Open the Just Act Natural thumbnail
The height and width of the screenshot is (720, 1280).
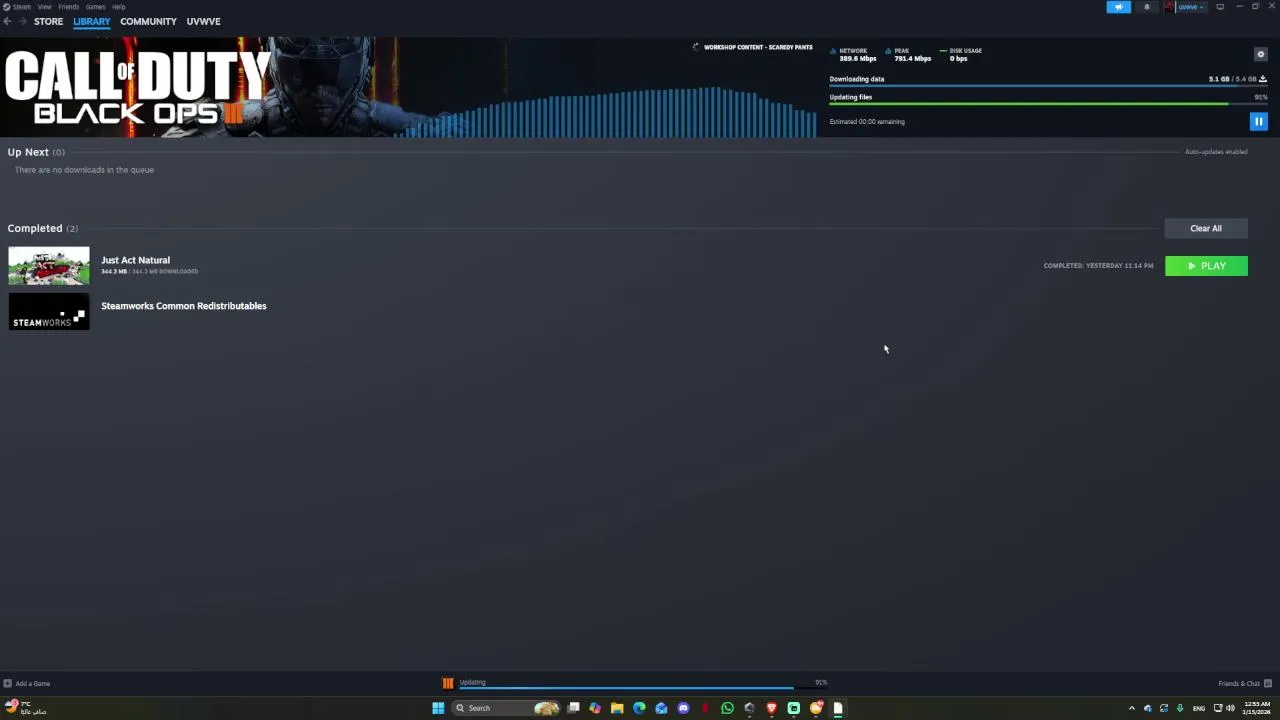click(x=49, y=266)
